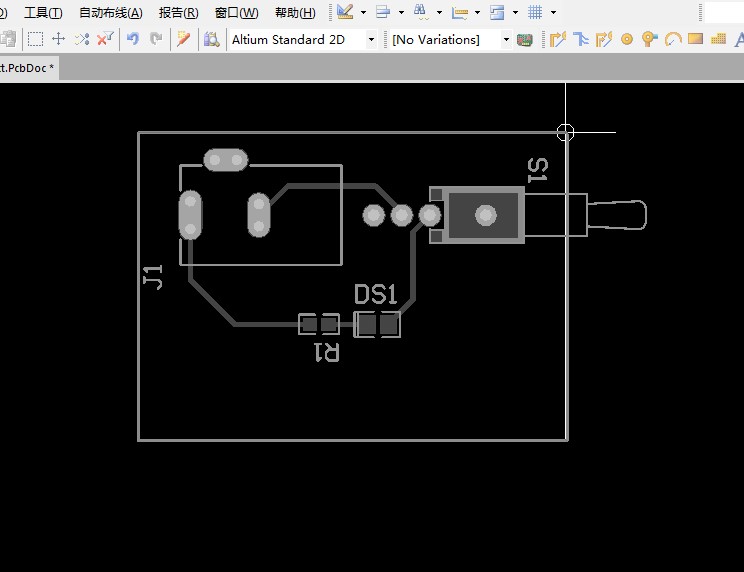Open the 窗口(W) menu

[x=236, y=13]
